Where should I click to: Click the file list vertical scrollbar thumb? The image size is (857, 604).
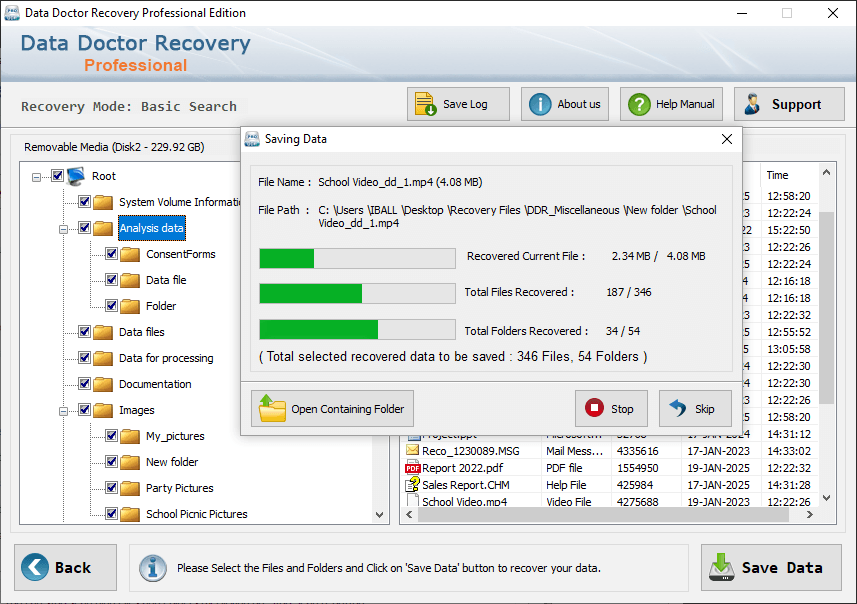click(x=826, y=308)
